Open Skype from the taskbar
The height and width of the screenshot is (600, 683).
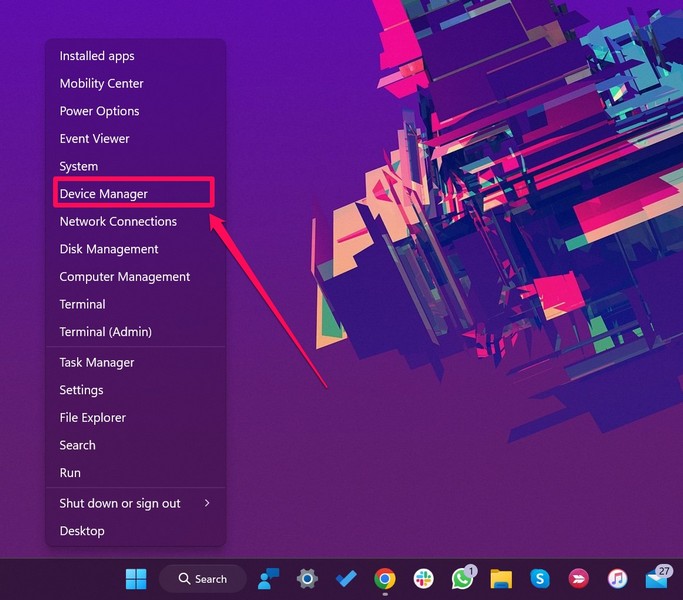pos(540,578)
